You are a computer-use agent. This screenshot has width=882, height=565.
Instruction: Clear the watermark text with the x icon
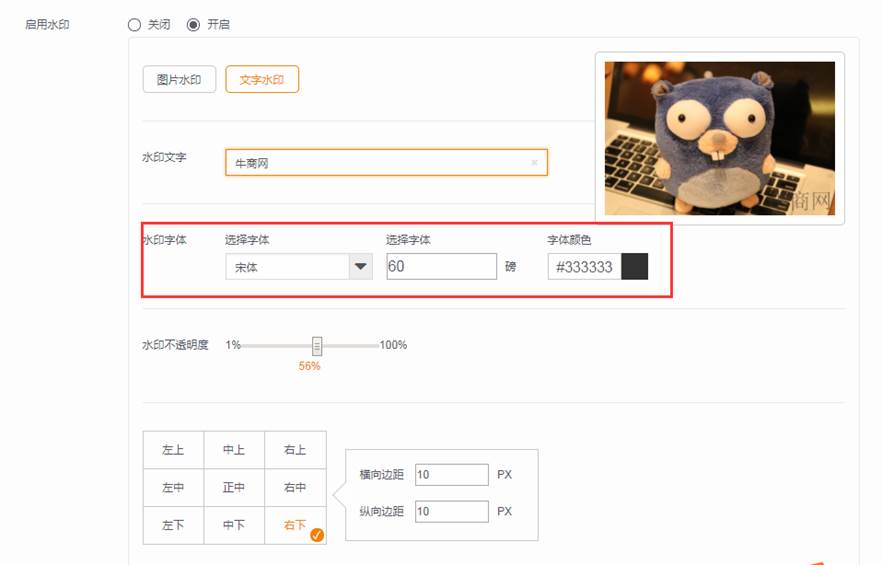coord(534,163)
